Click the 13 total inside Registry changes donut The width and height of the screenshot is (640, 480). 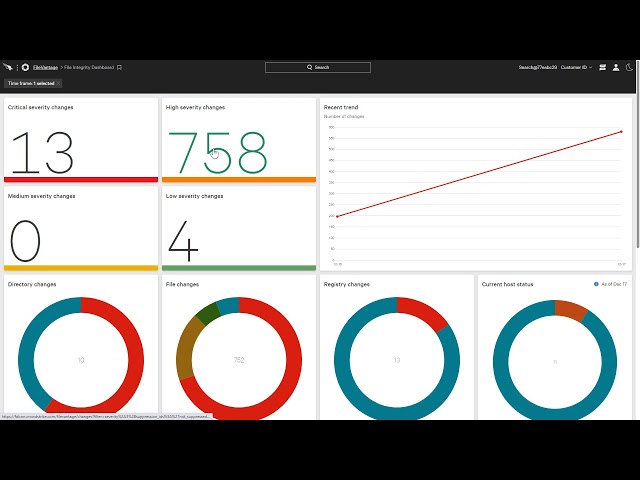click(397, 360)
